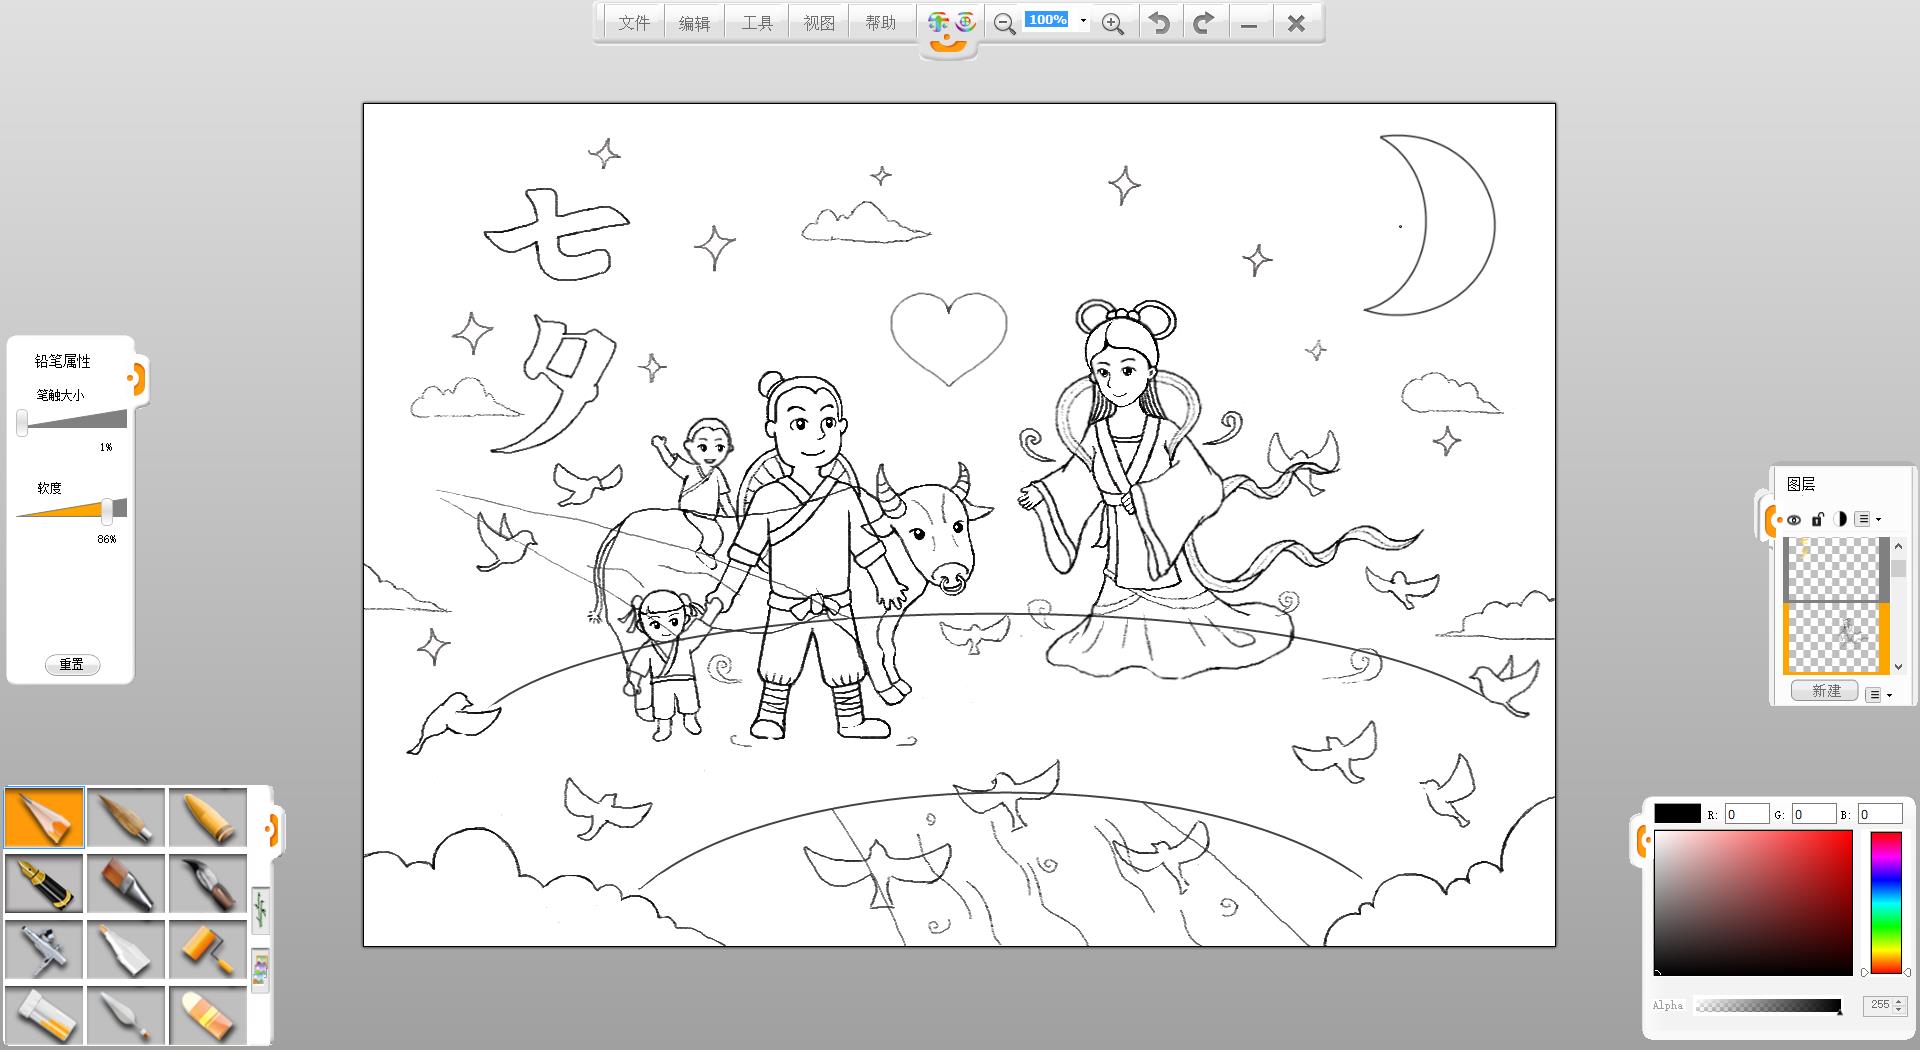Open the 工具 menu

(757, 23)
